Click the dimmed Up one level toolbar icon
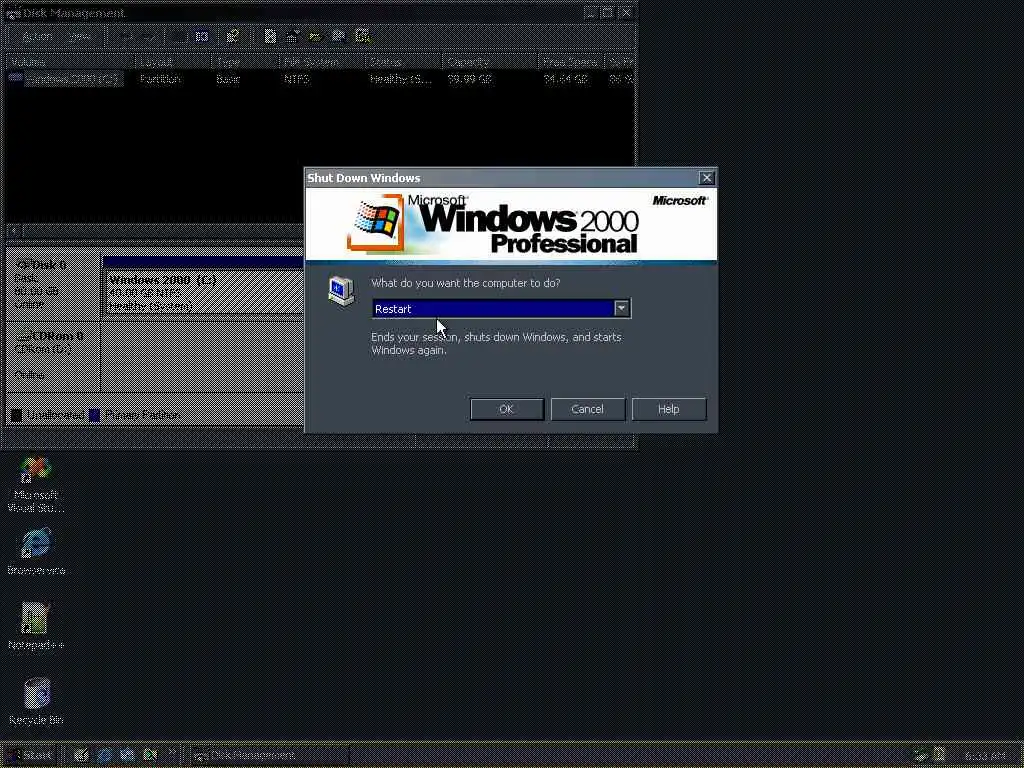 (179, 37)
